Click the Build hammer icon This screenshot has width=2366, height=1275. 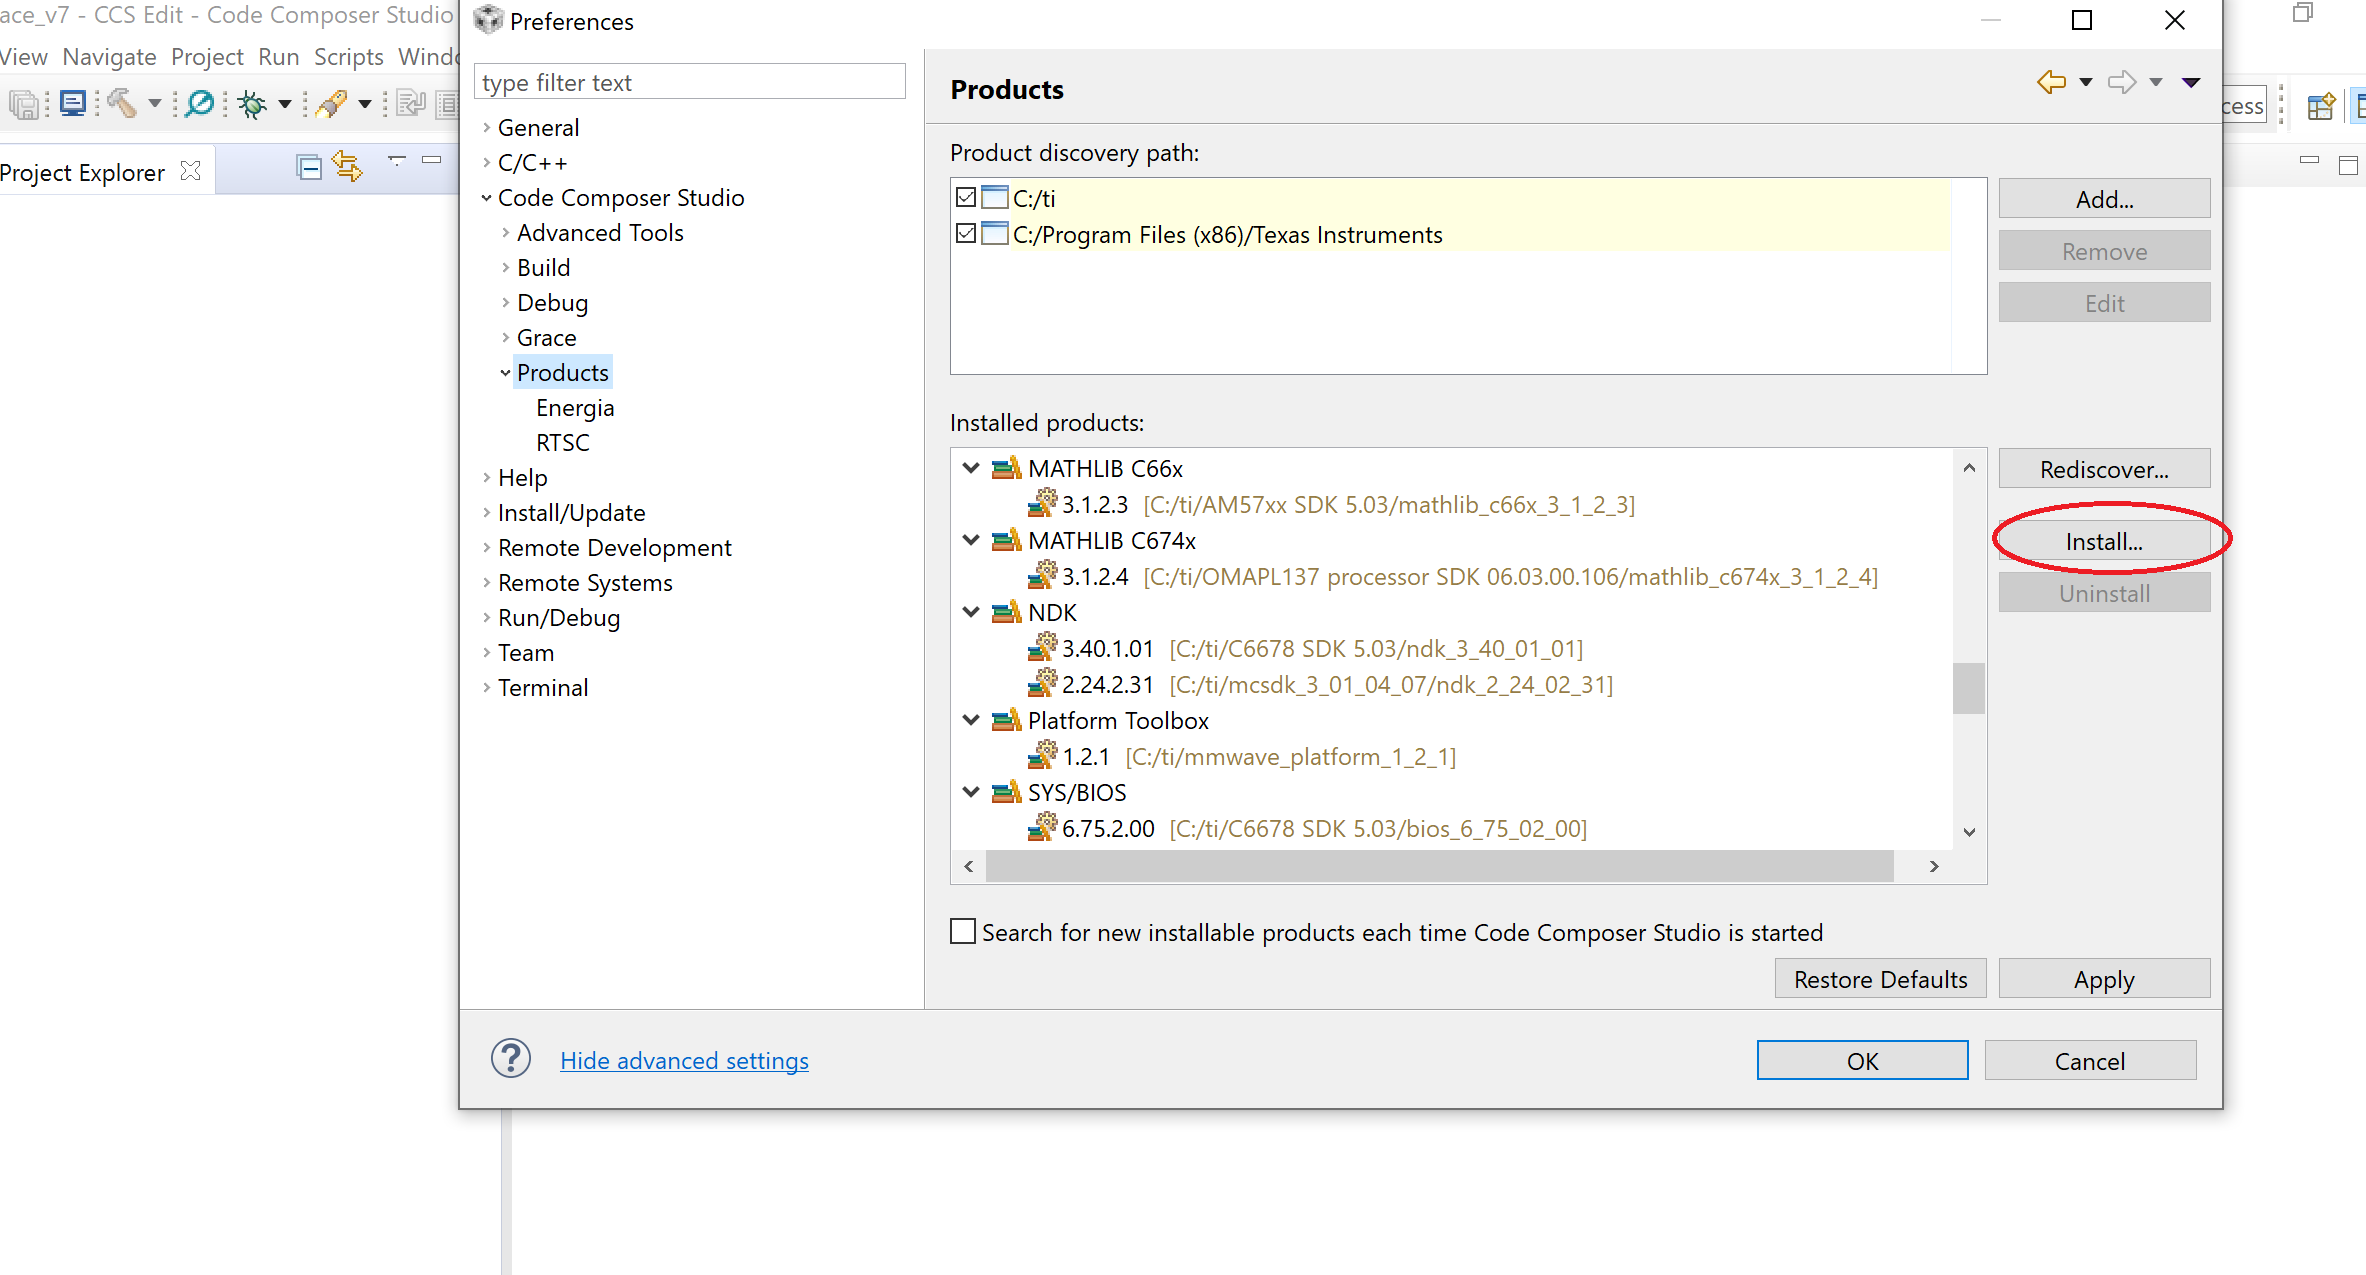(122, 103)
